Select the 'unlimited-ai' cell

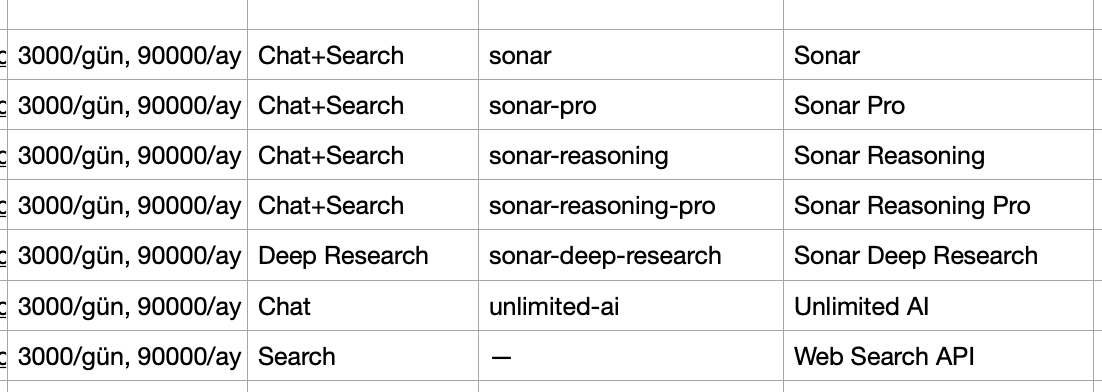(x=631, y=306)
